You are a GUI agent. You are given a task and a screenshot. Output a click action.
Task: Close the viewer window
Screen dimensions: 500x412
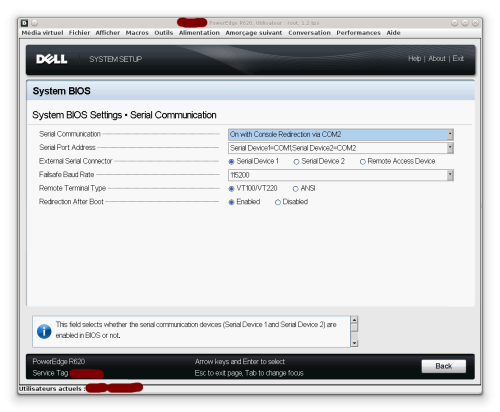(475, 23)
